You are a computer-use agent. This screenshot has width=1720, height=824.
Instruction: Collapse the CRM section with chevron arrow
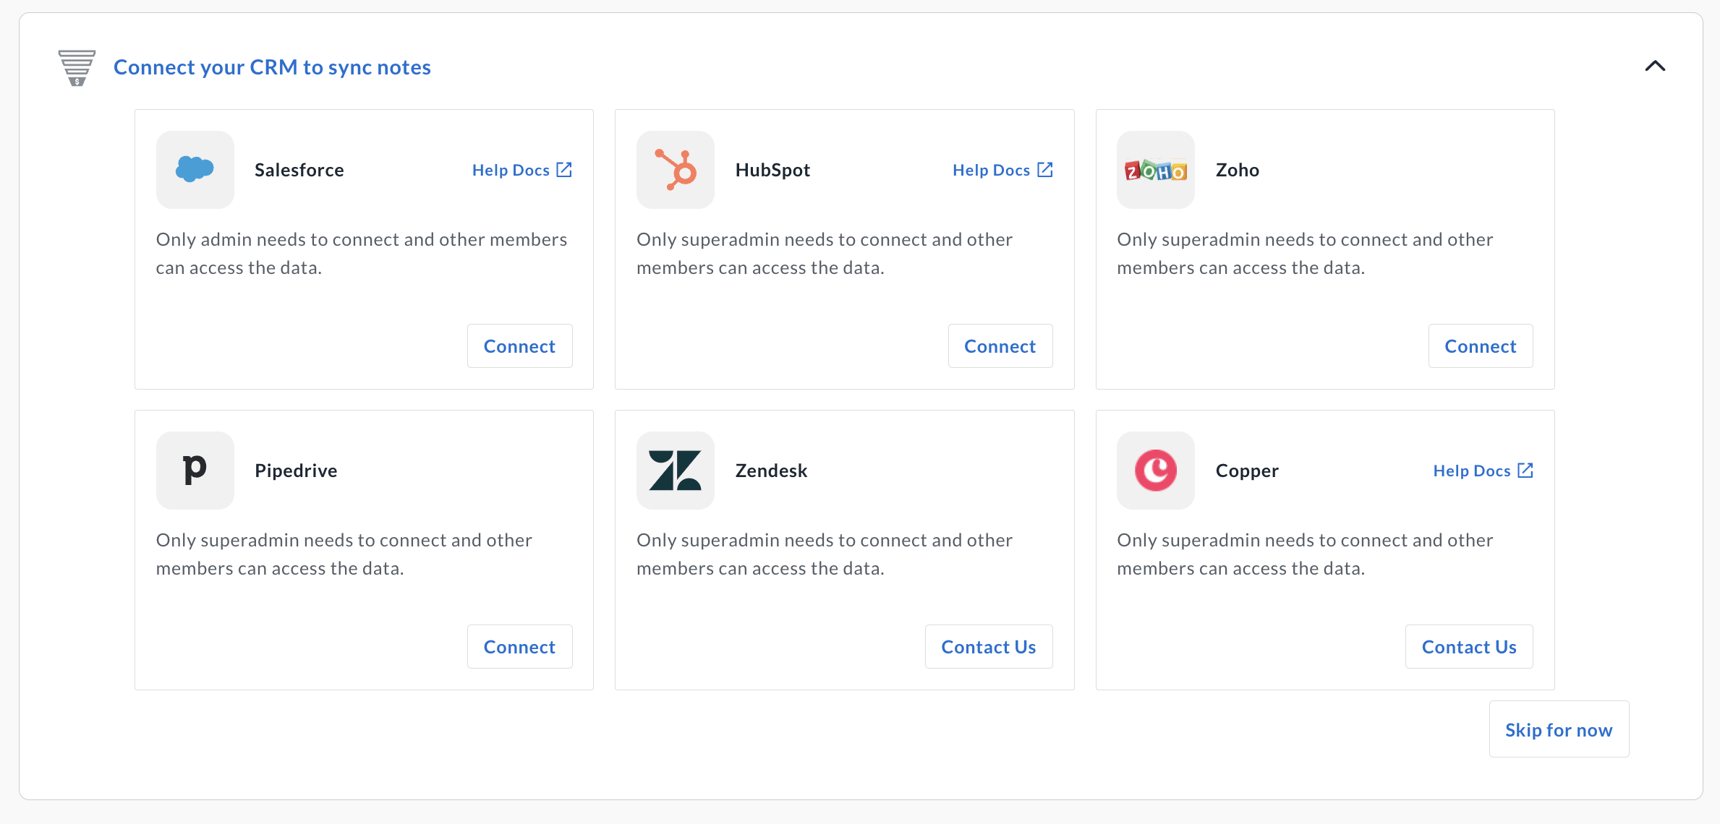(1655, 66)
